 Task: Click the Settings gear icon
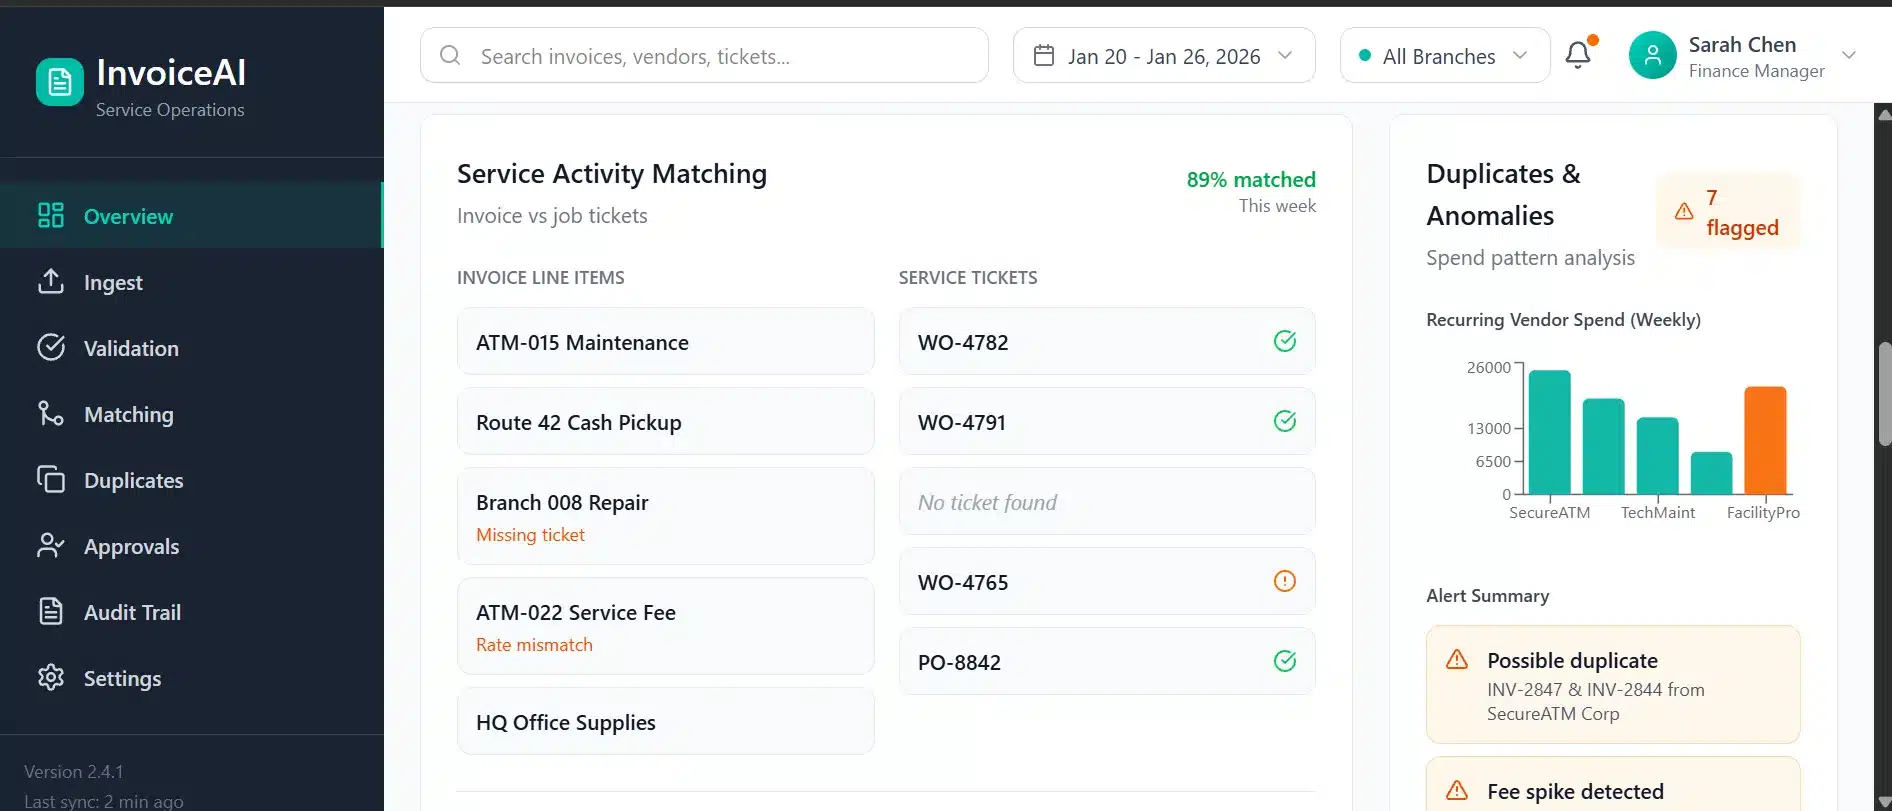(51, 677)
